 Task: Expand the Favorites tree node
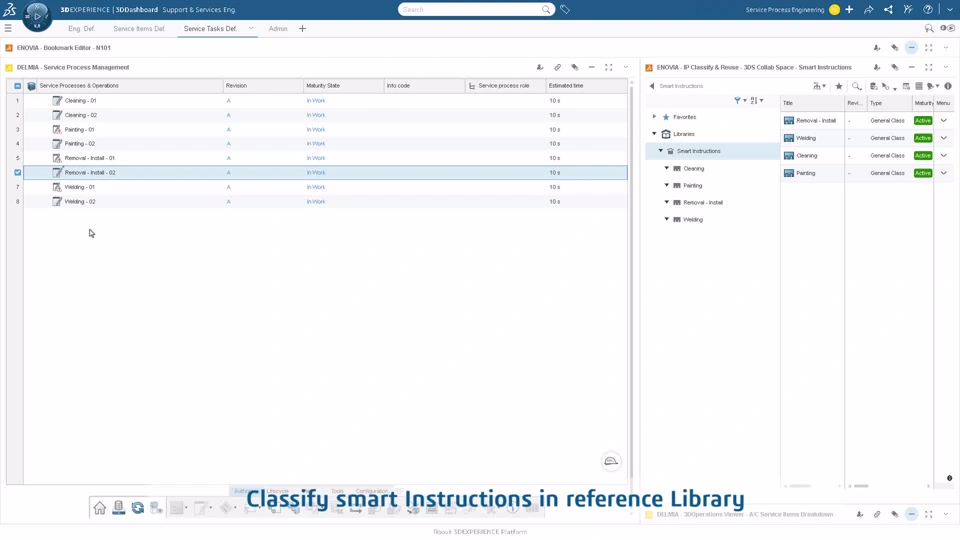click(654, 116)
